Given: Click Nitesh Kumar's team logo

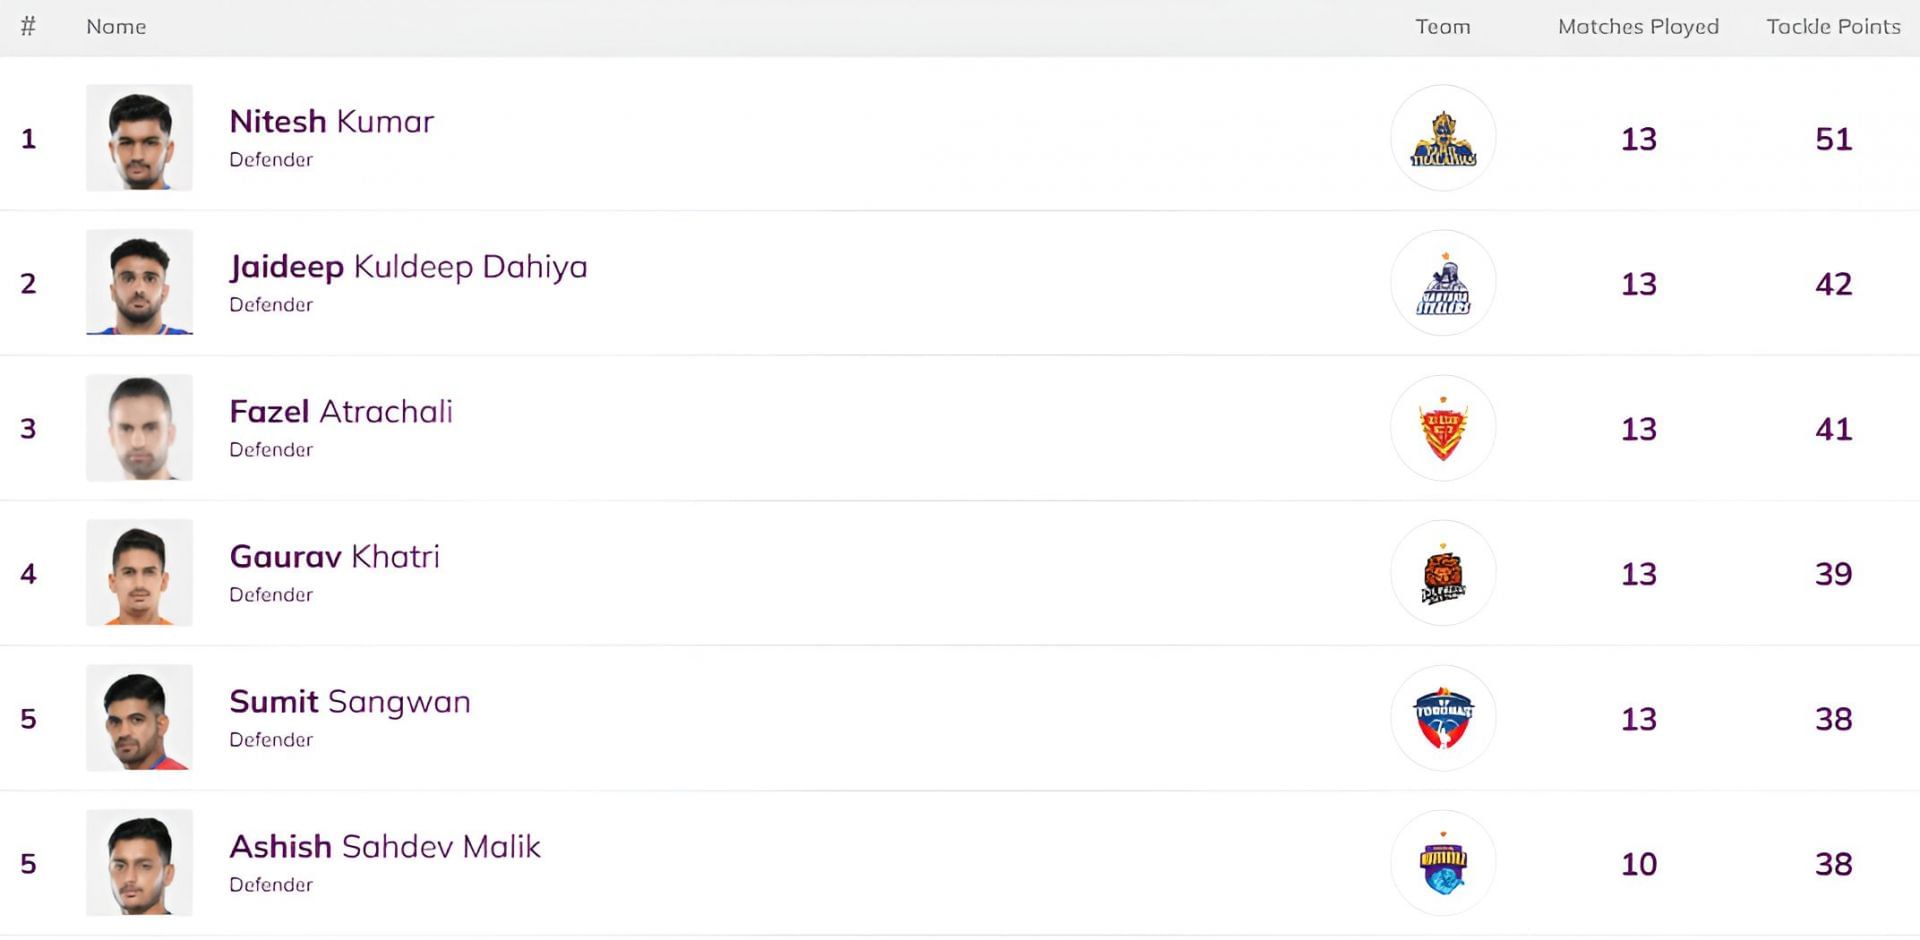Looking at the screenshot, I should 1442,138.
